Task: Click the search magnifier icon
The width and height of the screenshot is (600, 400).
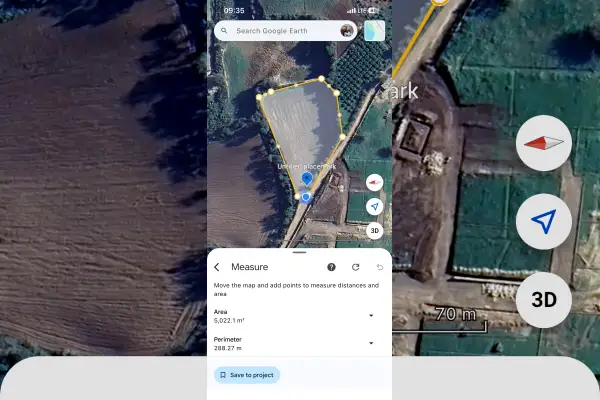Action: point(224,31)
